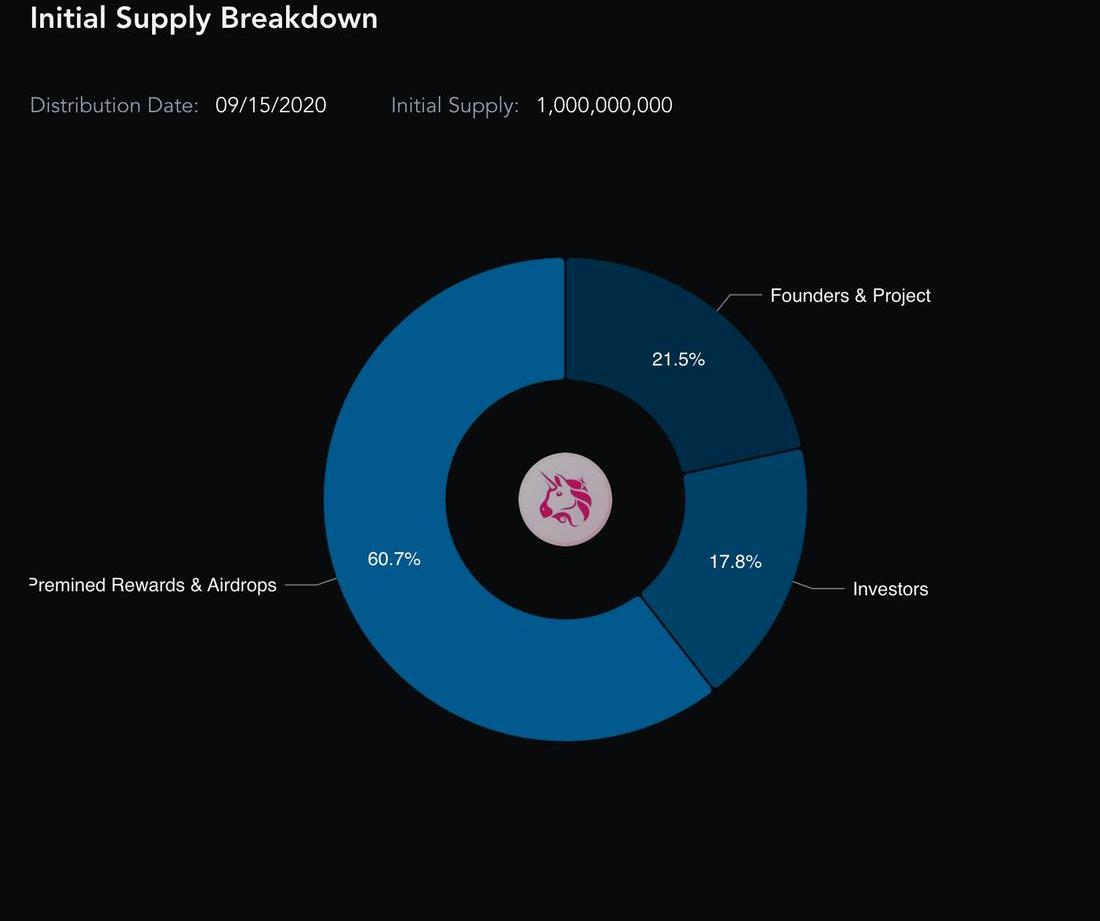Click the 17.8% percentage value

click(x=735, y=562)
